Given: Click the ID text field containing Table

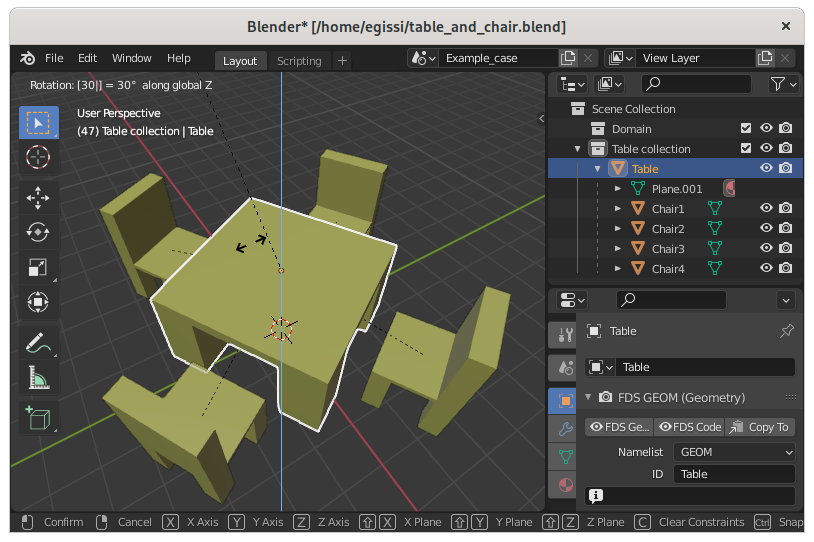Looking at the screenshot, I should pyautogui.click(x=734, y=474).
